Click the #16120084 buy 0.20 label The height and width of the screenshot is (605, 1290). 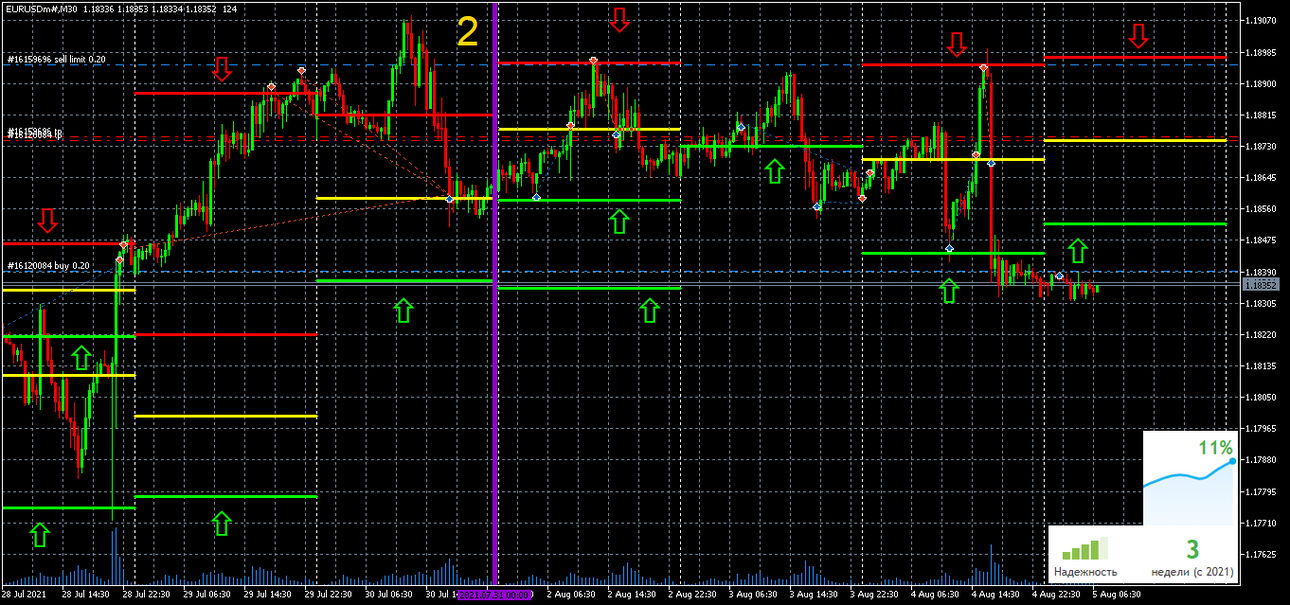[x=48, y=265]
